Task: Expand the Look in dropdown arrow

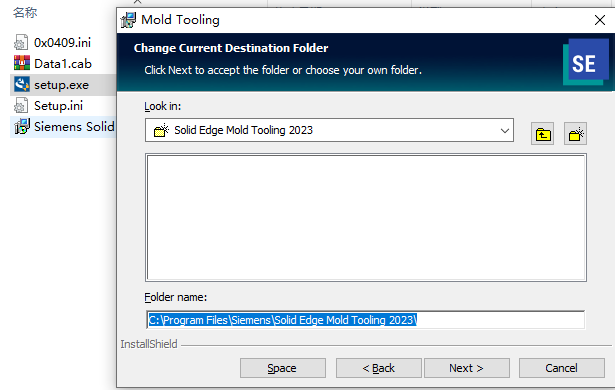Action: [505, 130]
